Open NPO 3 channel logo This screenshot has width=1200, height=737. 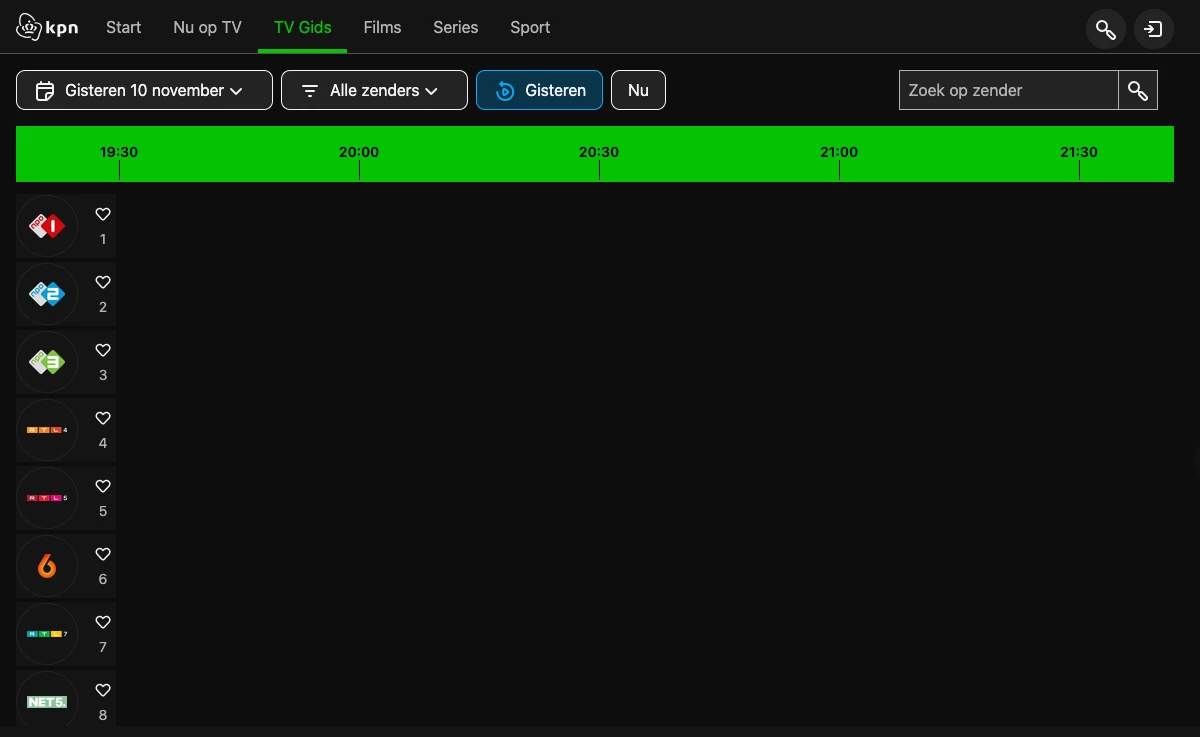[x=47, y=362]
